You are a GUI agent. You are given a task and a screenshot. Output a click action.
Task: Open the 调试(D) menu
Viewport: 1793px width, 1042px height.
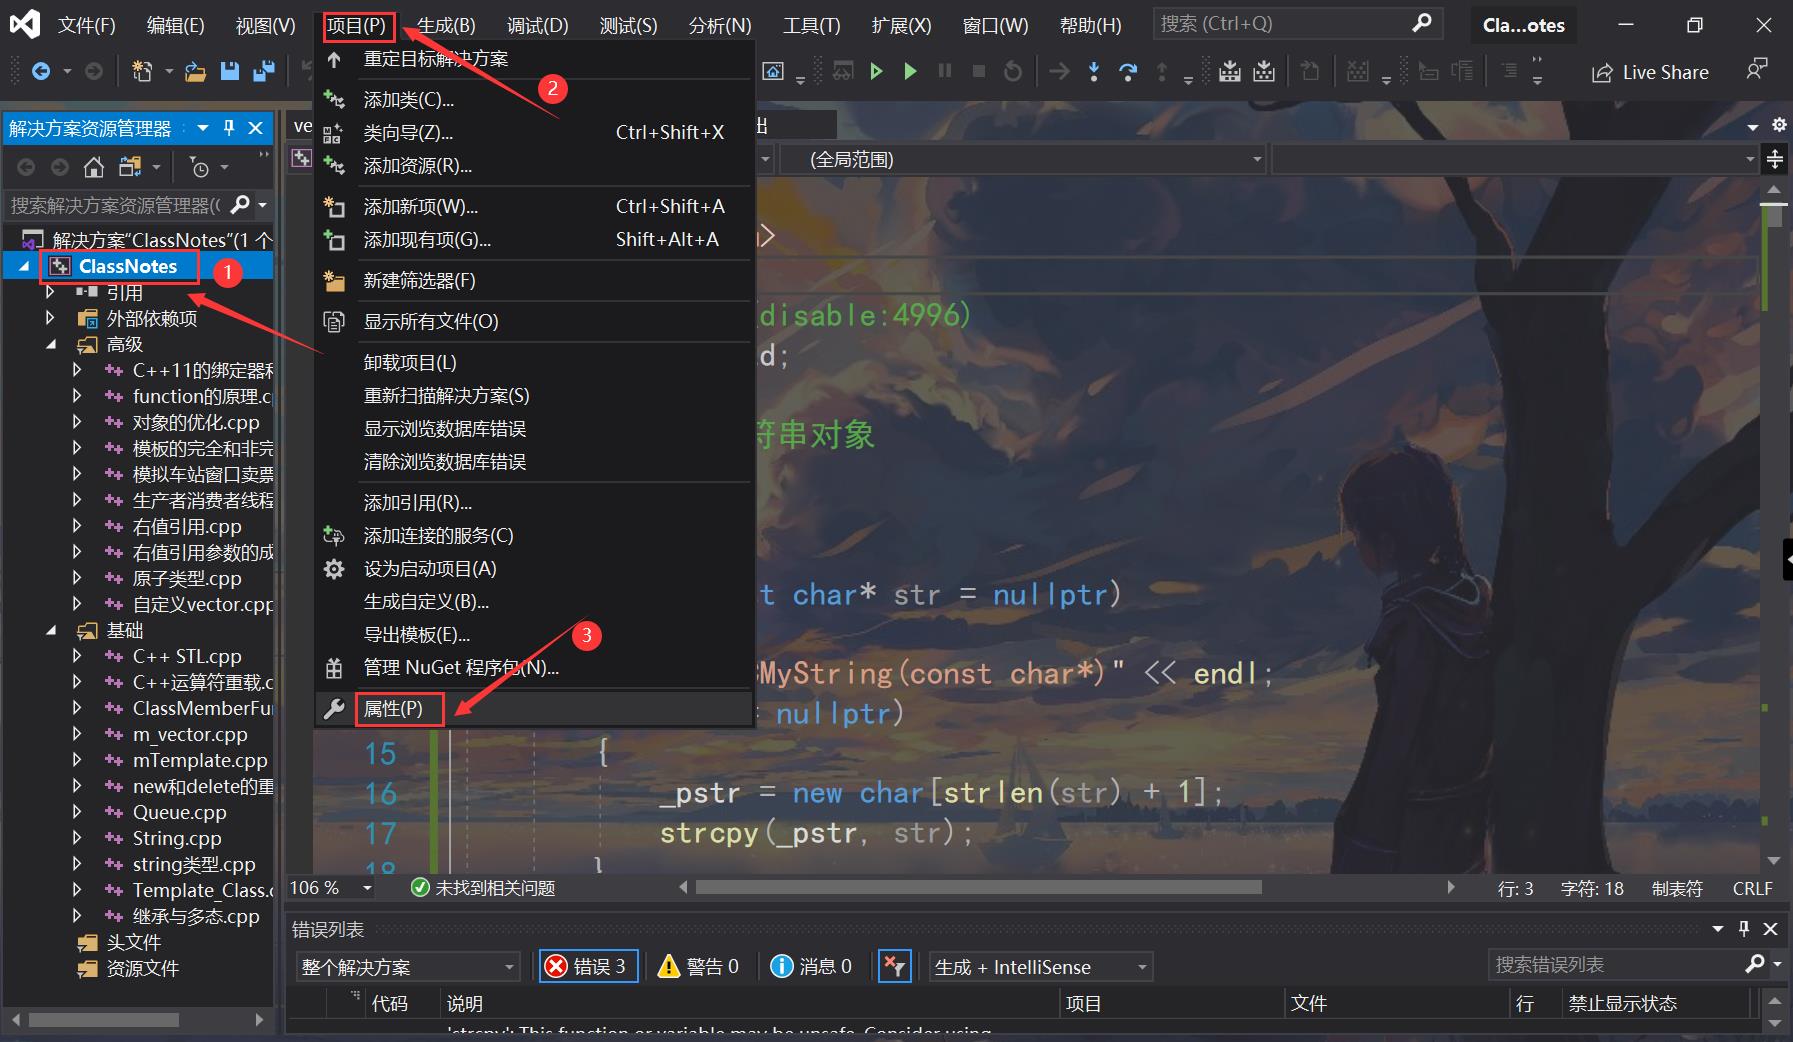[x=538, y=25]
